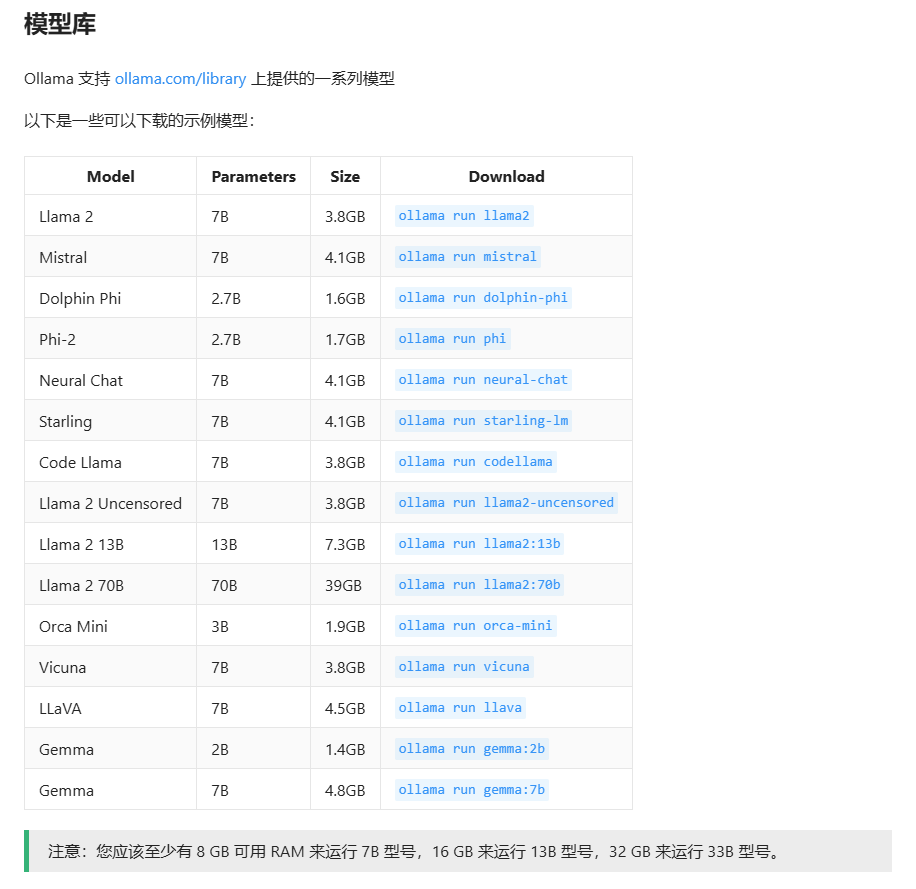Click the 1.6GB size of Dolphin Phi

pyautogui.click(x=345, y=298)
